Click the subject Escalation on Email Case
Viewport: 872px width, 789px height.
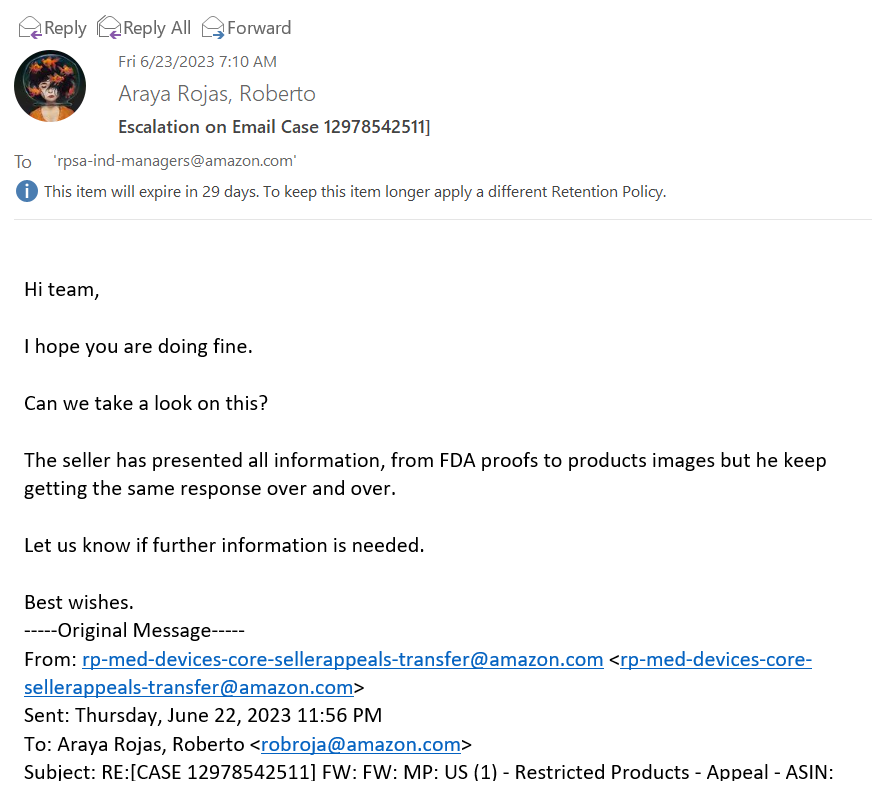[274, 127]
